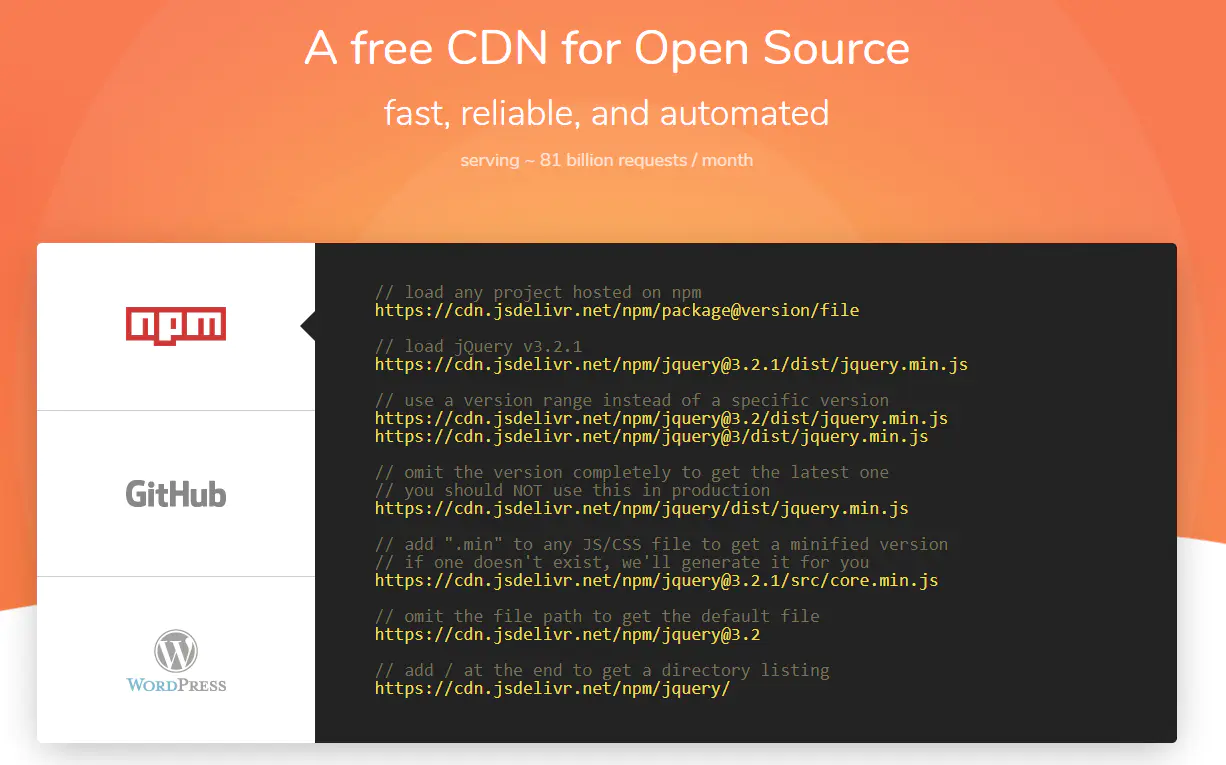Select the jquery@3.2.1/dist/jquery.min.js URL
The height and width of the screenshot is (765, 1226).
click(671, 364)
